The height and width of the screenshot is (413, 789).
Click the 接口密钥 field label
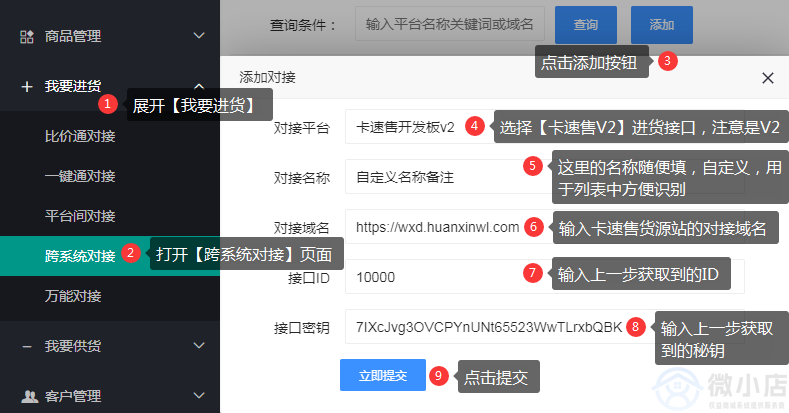pyautogui.click(x=301, y=328)
